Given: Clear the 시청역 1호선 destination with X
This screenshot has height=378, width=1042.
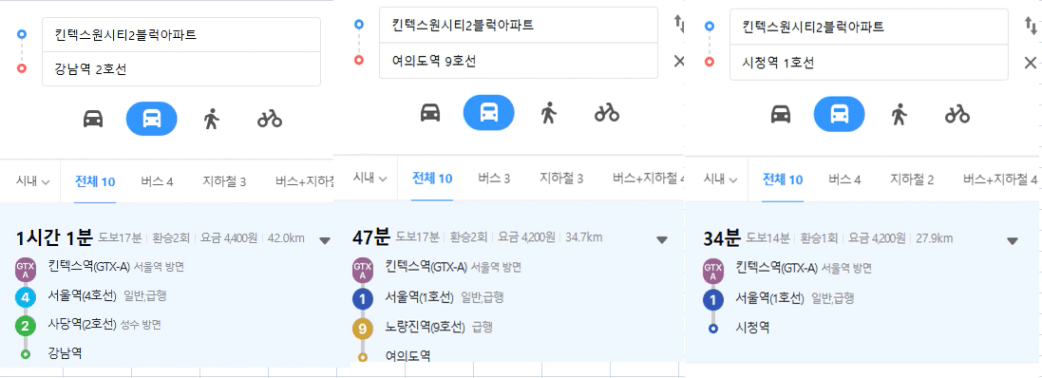Looking at the screenshot, I should tap(1030, 63).
